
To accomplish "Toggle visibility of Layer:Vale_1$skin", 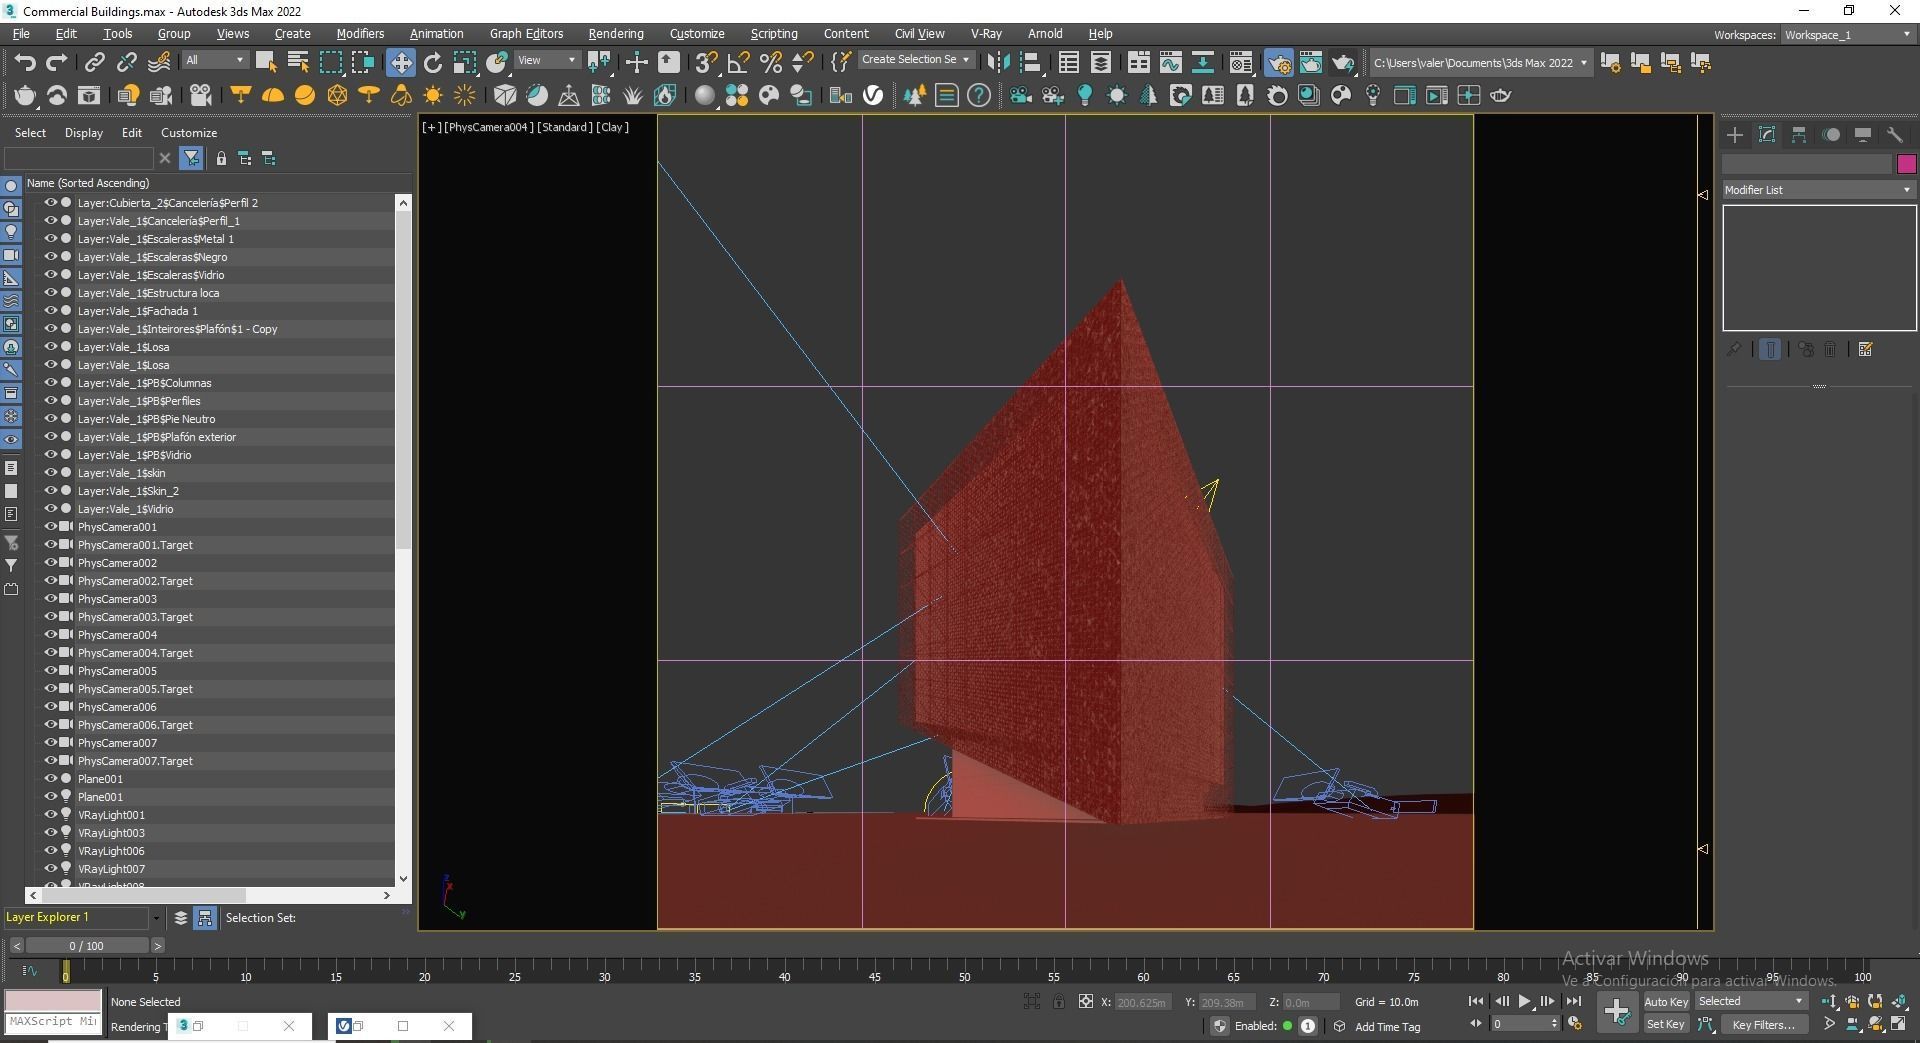I will (x=50, y=473).
